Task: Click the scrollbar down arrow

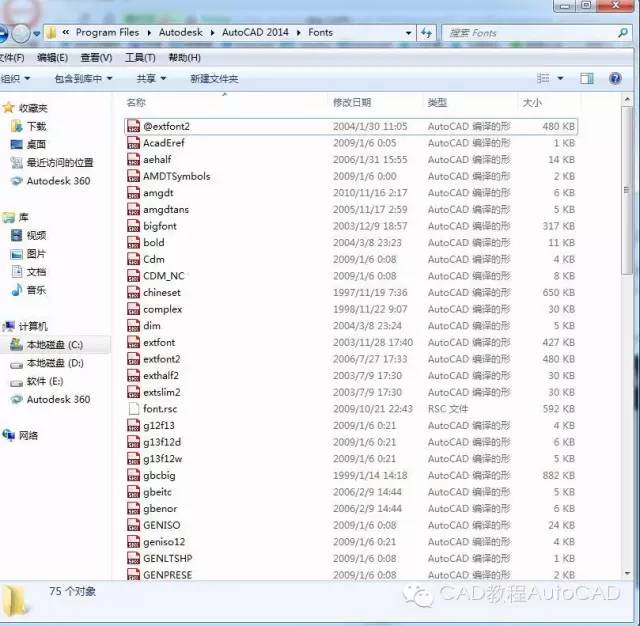Action: [x=627, y=573]
